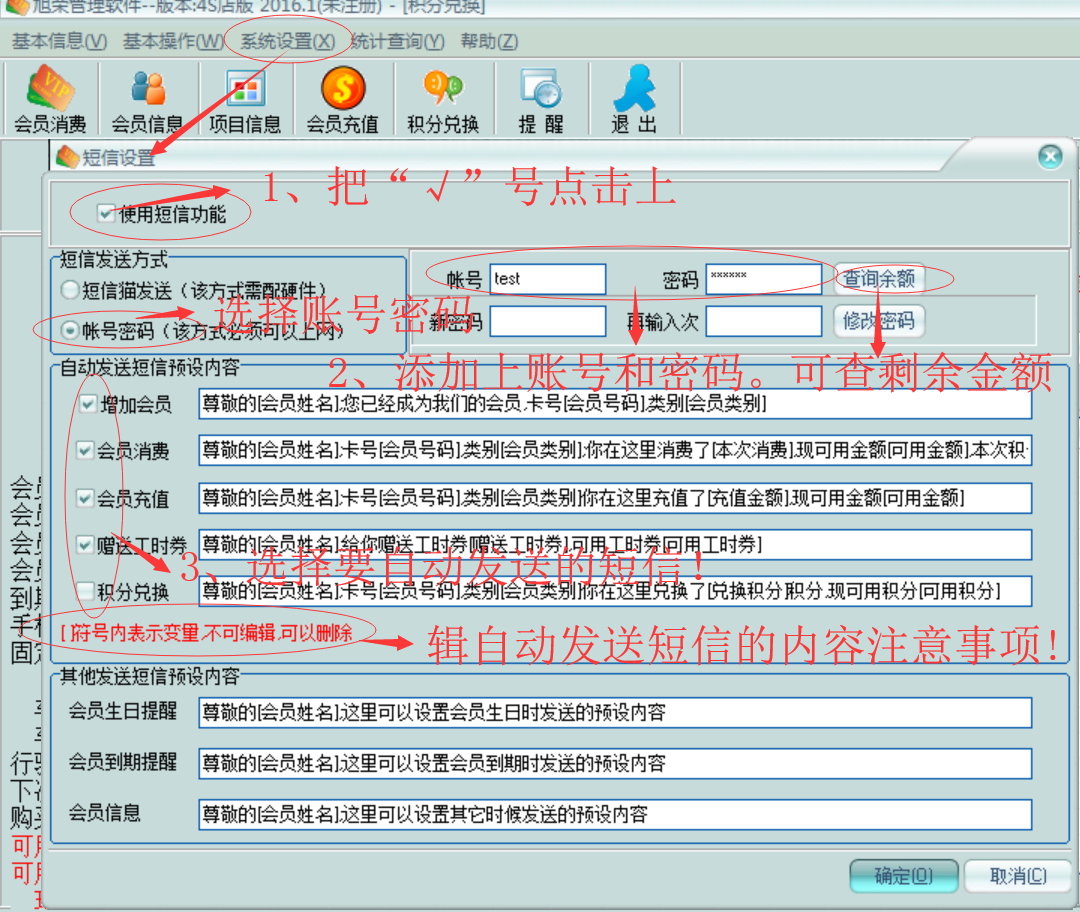The height and width of the screenshot is (912, 1080).
Task: Click red note 符号内表示变量 text
Action: [206, 632]
